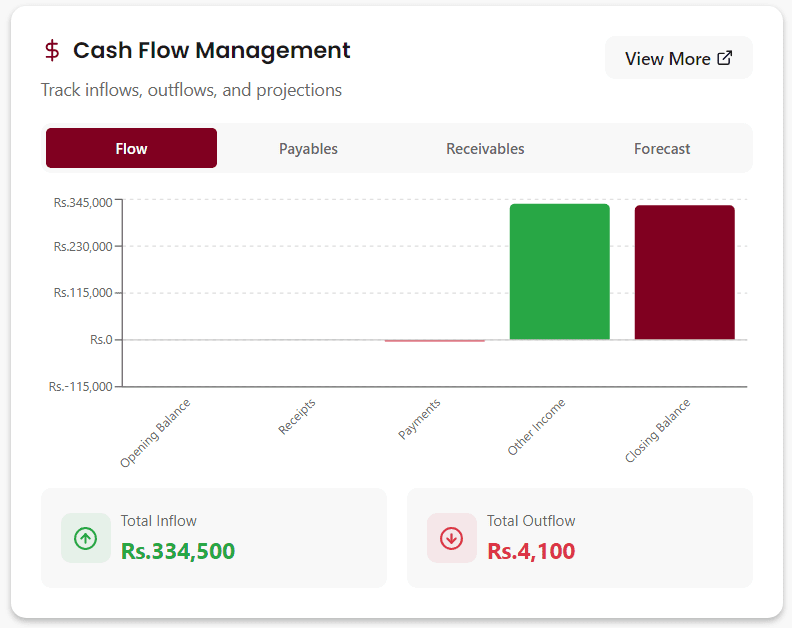Select the Receivables tab
Viewport: 792px width, 628px height.
point(485,148)
